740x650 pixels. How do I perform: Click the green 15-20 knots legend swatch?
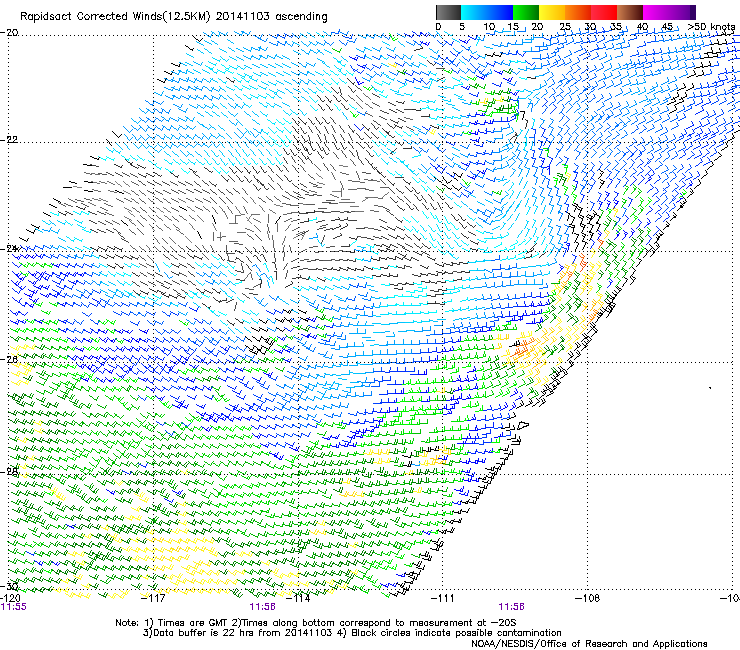pos(526,12)
